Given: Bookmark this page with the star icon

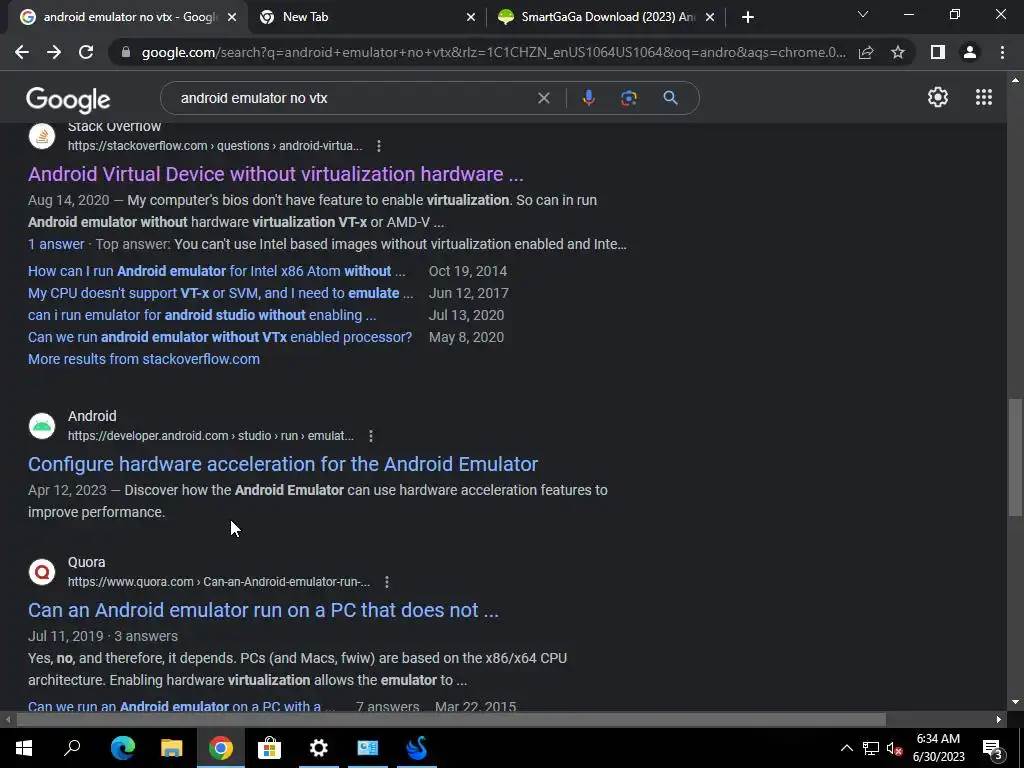Looking at the screenshot, I should 898,52.
